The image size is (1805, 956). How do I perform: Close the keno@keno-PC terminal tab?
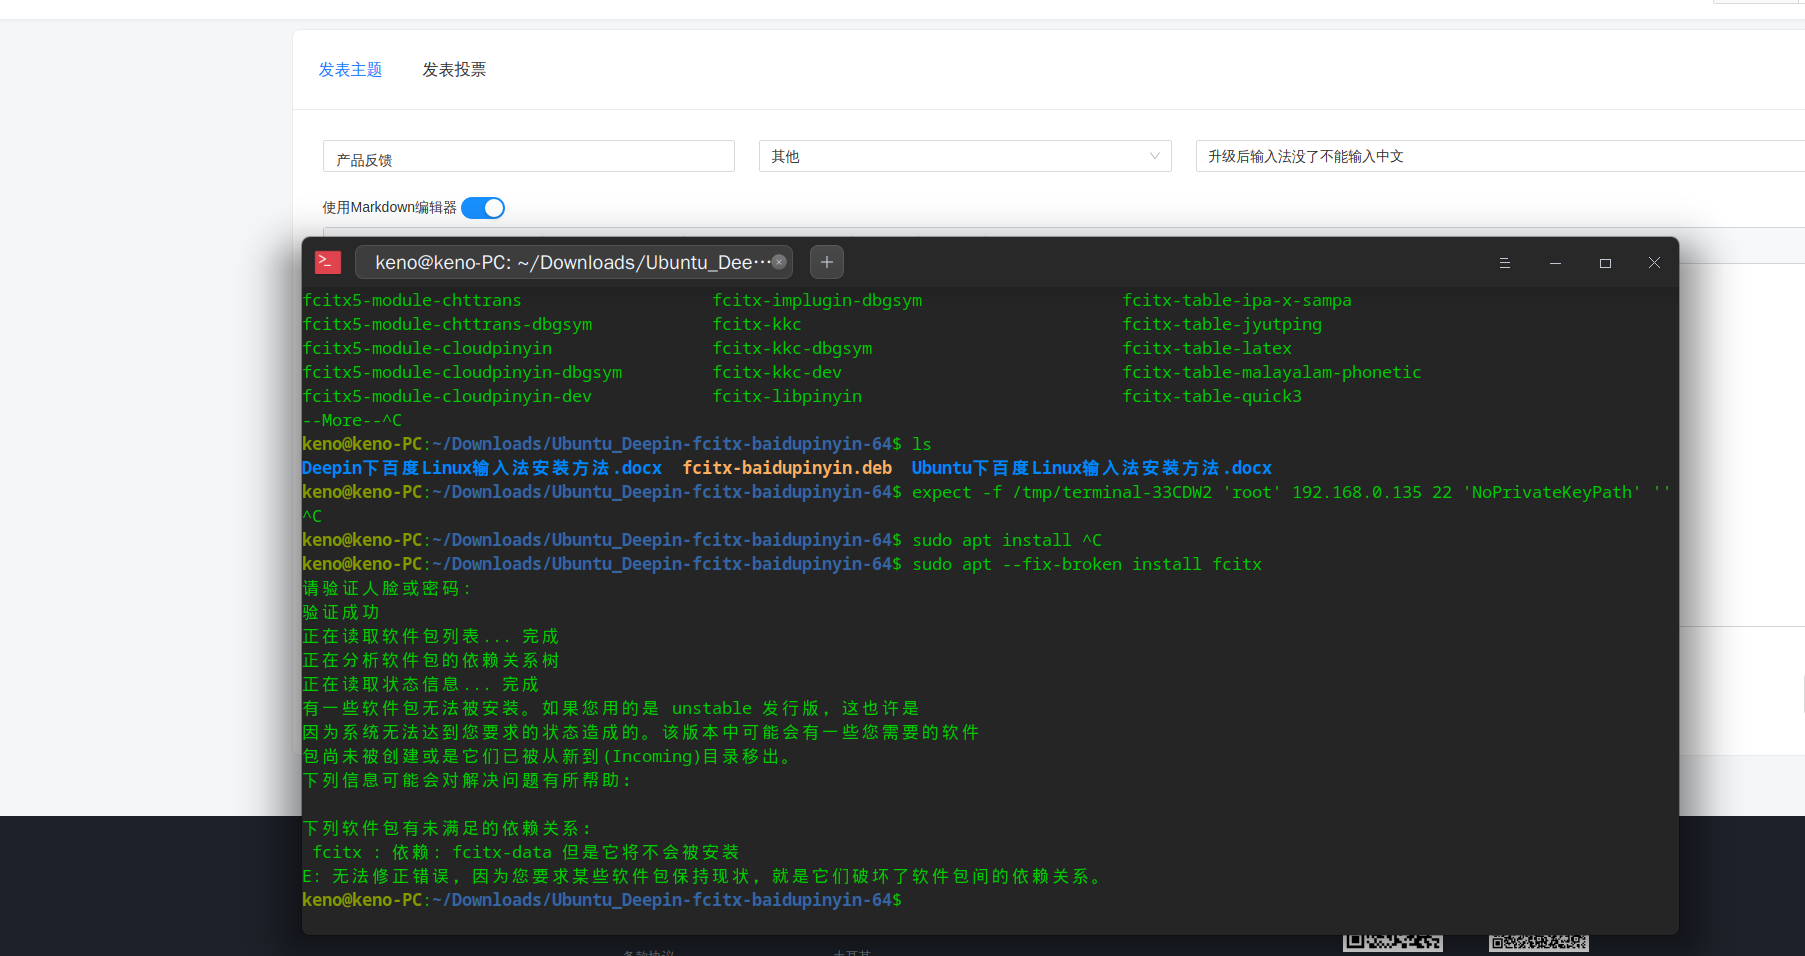click(779, 262)
